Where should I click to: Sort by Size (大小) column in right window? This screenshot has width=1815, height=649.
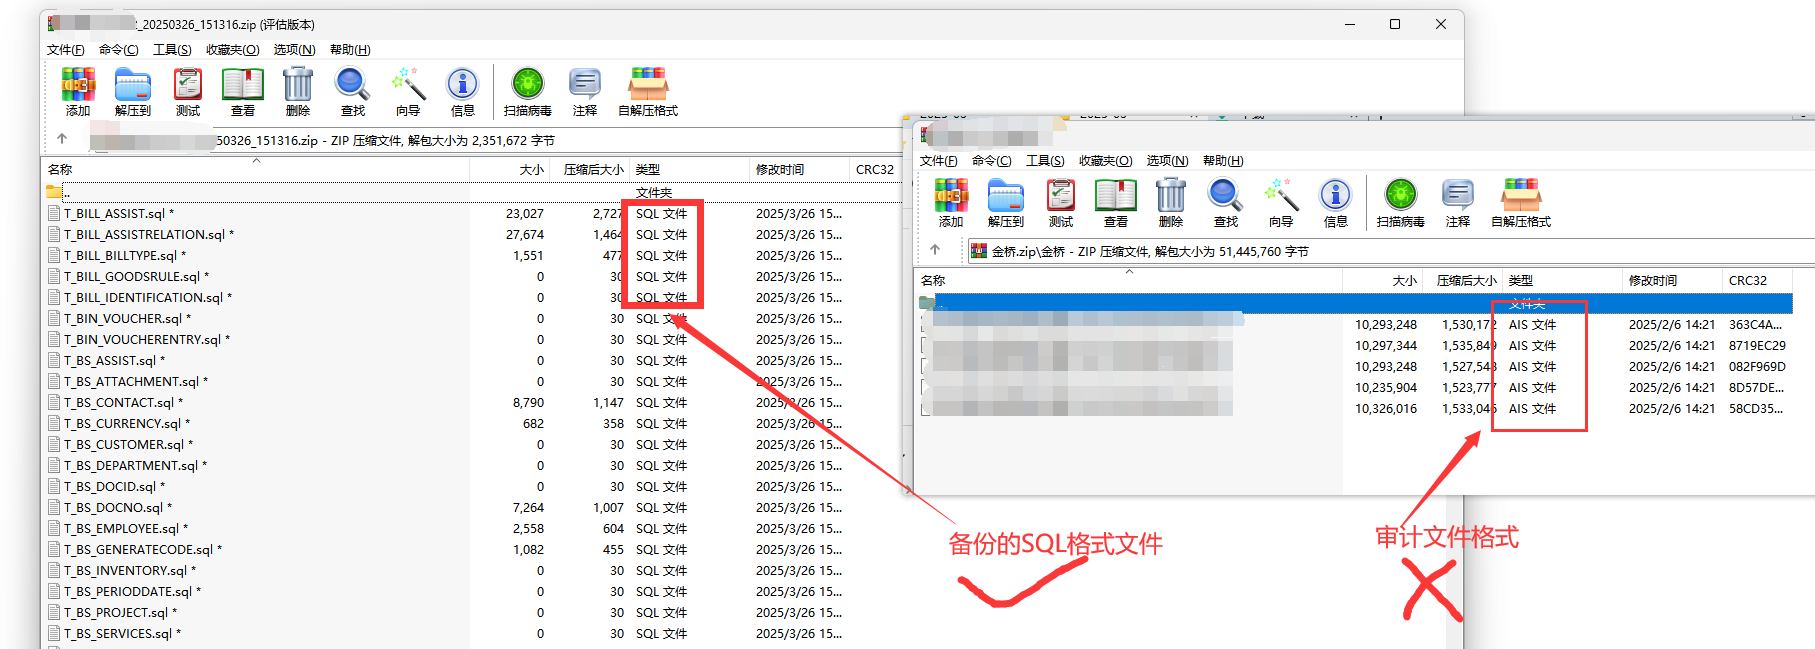tap(1404, 281)
